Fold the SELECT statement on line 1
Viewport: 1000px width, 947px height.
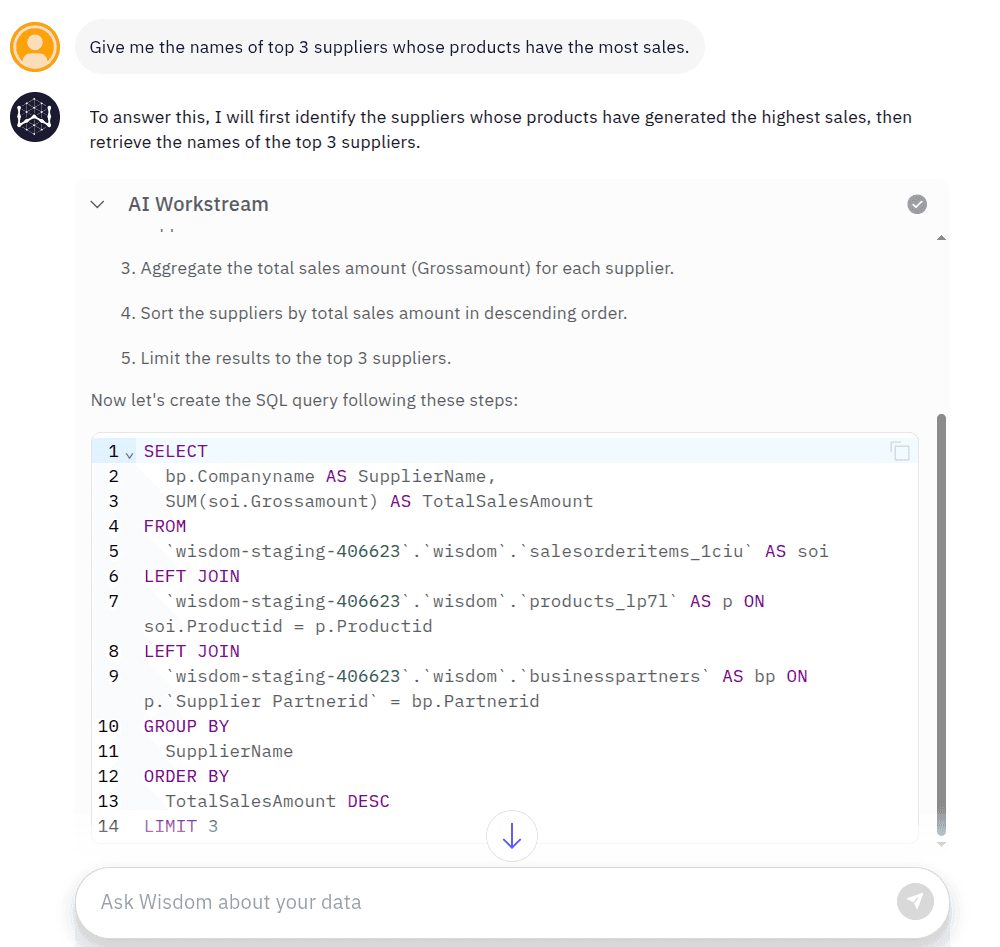coord(127,452)
